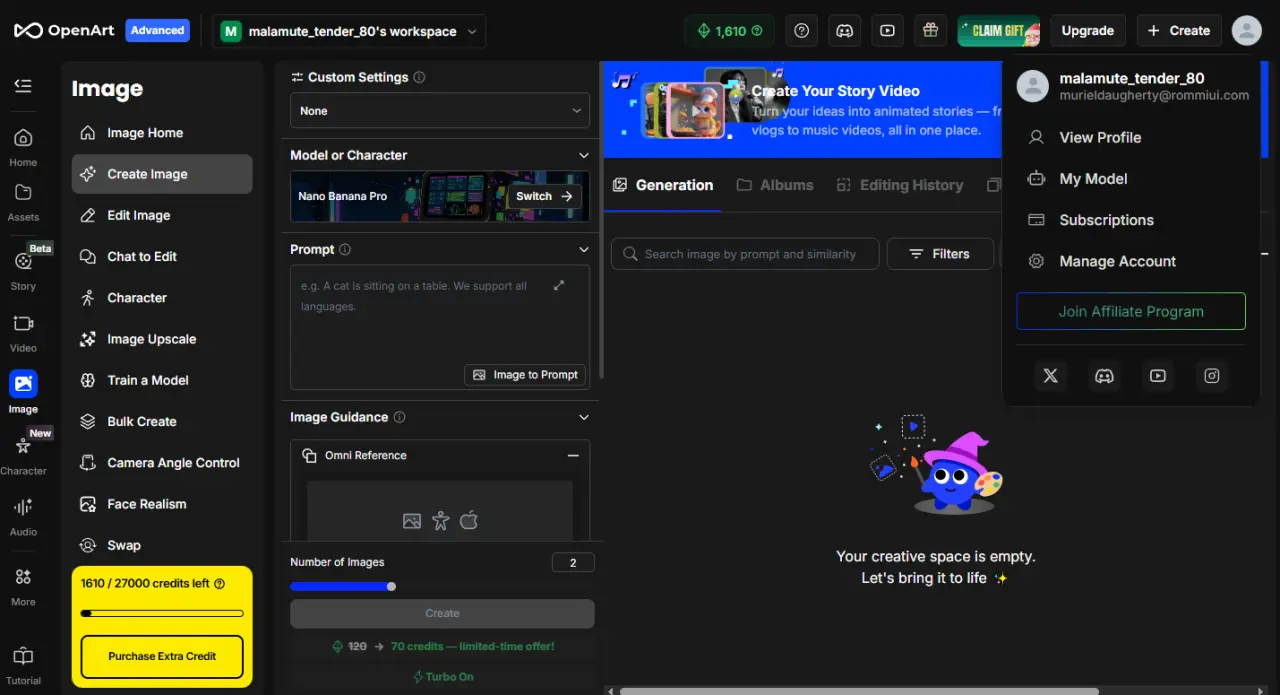Click info icon next to Custom Settings
The height and width of the screenshot is (695, 1280).
pos(419,77)
